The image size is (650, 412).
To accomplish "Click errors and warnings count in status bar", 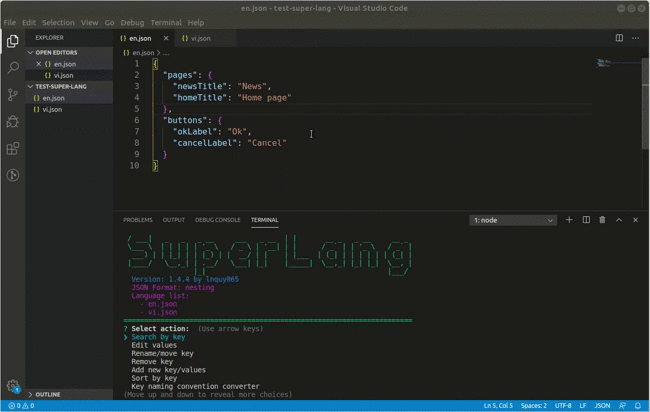I will tap(22, 406).
